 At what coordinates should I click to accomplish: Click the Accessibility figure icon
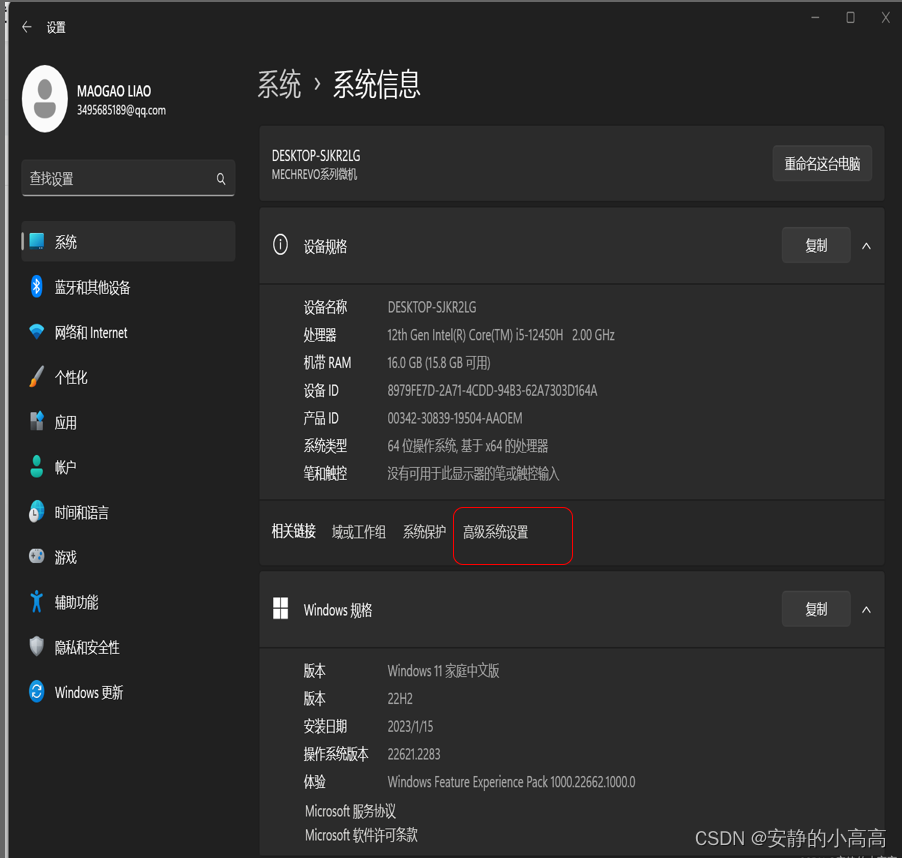coord(37,601)
